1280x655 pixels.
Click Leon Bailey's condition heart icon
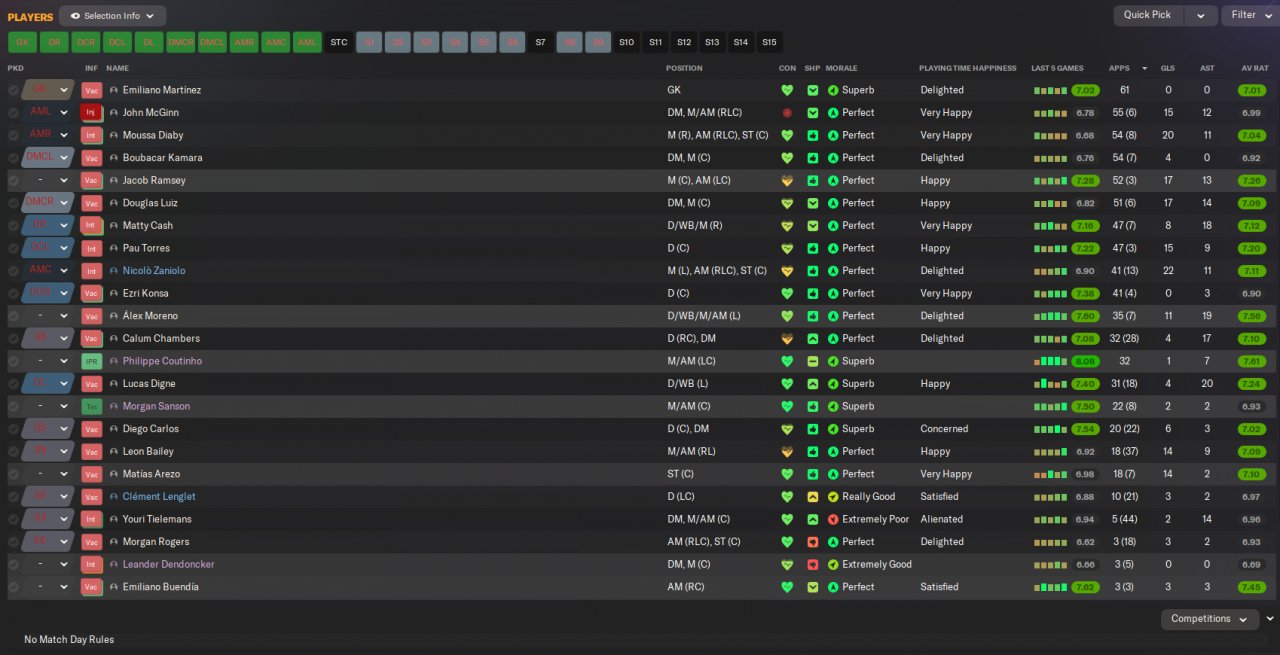click(787, 452)
